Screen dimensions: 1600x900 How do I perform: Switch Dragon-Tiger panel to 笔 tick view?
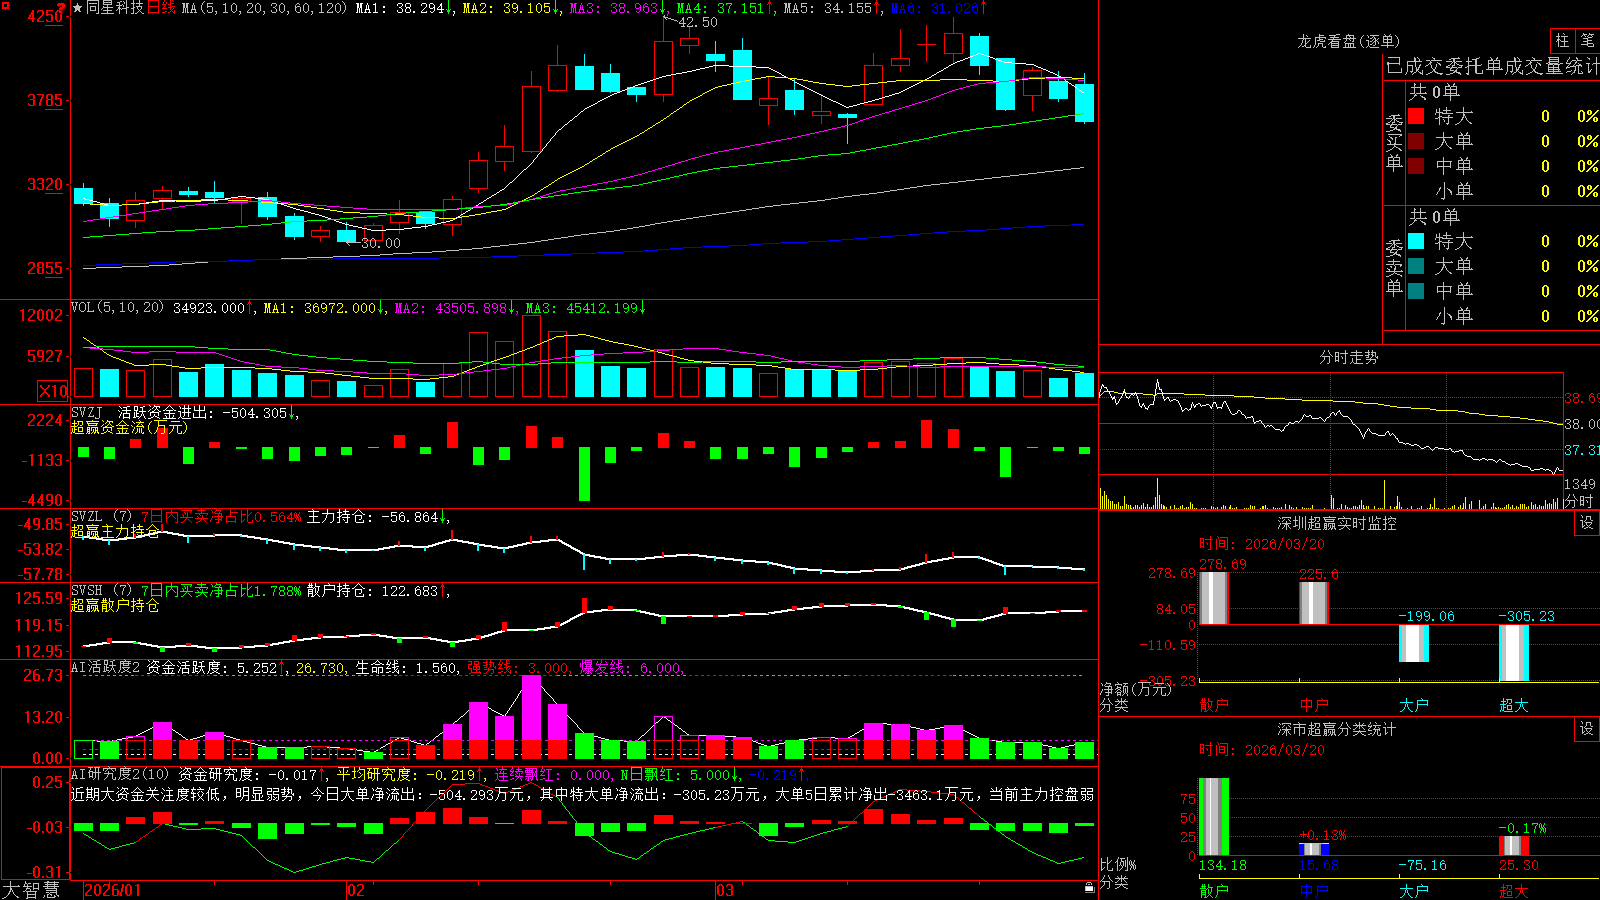coord(1588,40)
